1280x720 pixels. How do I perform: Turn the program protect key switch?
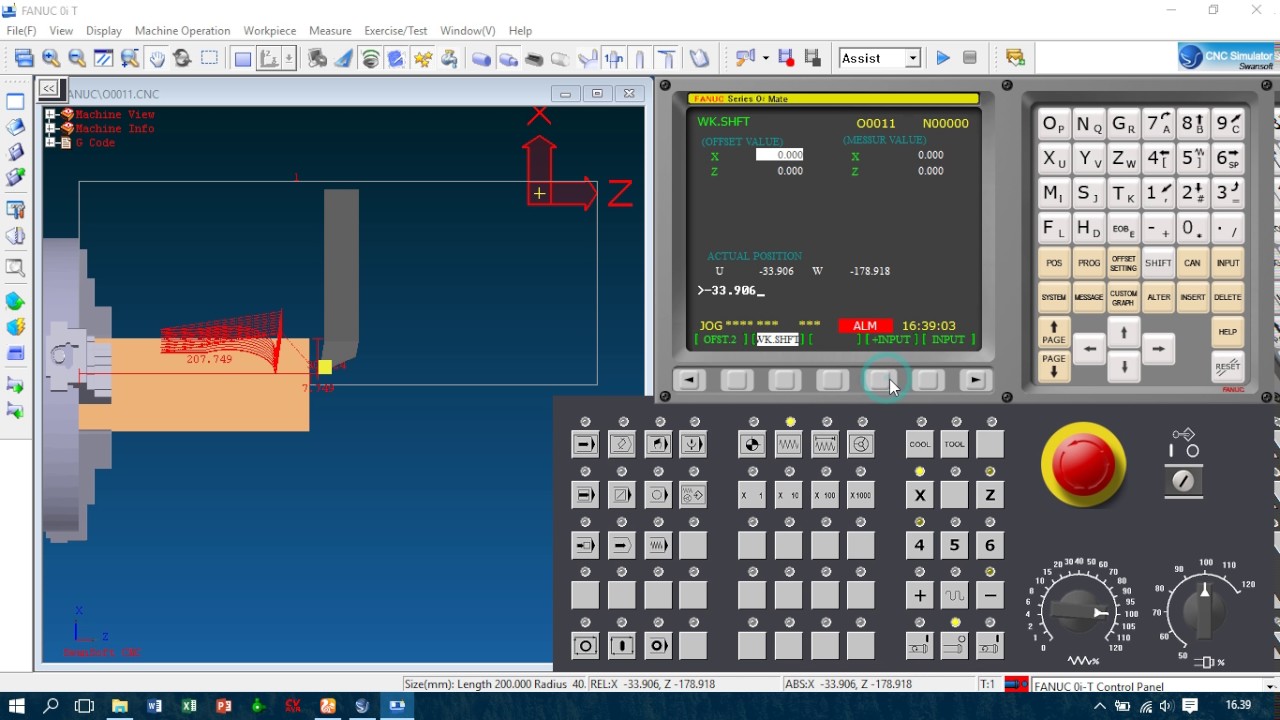point(1183,481)
